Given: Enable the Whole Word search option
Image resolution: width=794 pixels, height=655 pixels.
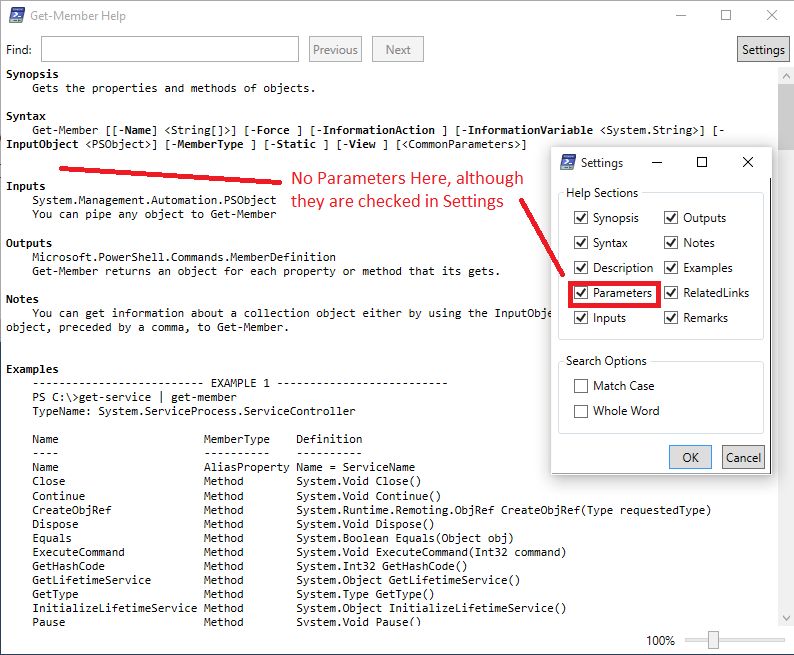Looking at the screenshot, I should click(x=581, y=411).
